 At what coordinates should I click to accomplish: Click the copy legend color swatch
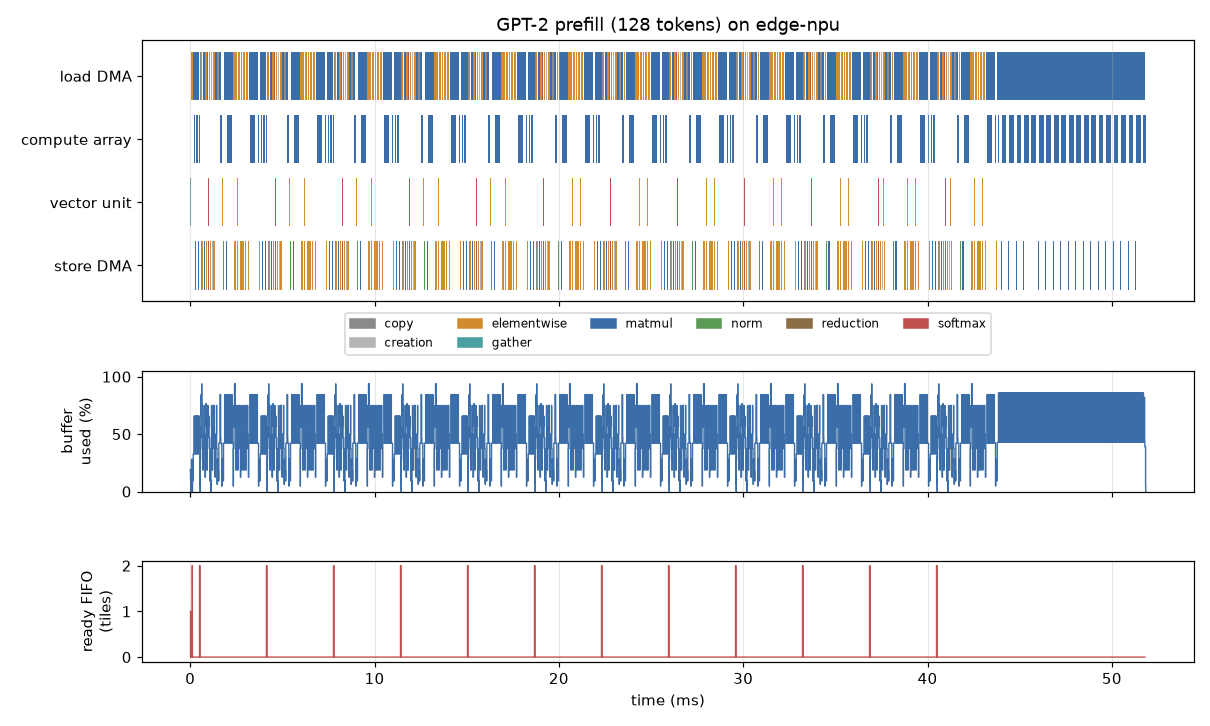(x=361, y=323)
